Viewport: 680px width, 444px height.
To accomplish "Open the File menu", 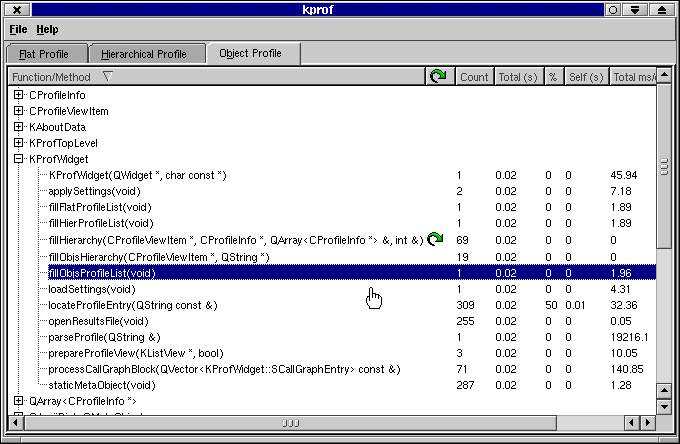I will tap(18, 30).
